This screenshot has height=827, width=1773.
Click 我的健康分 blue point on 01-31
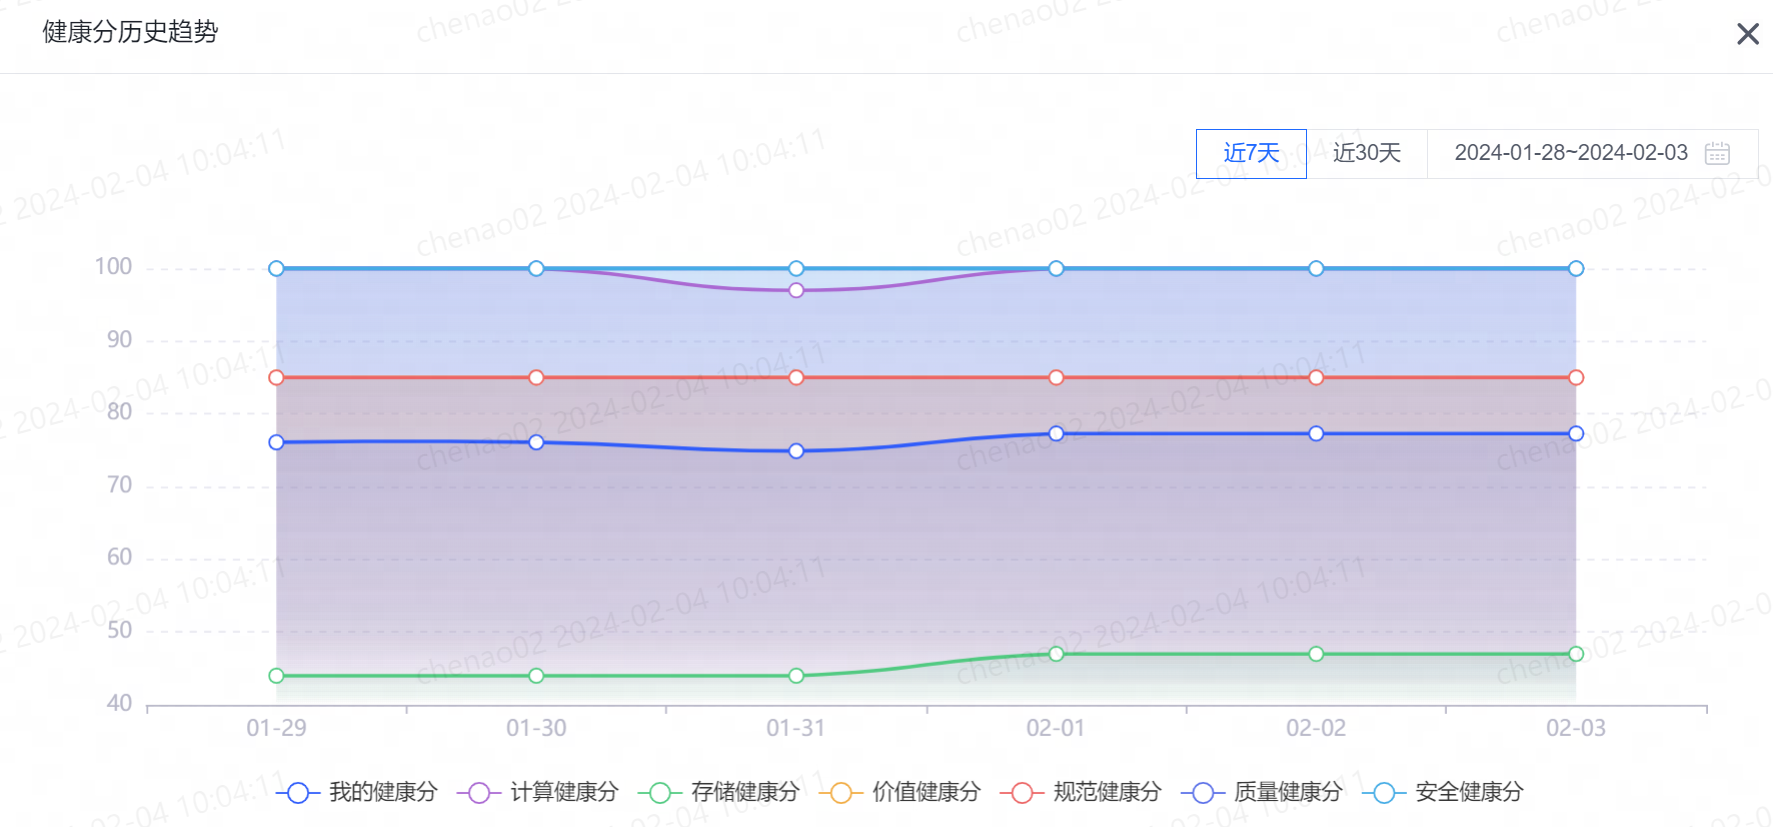click(796, 451)
